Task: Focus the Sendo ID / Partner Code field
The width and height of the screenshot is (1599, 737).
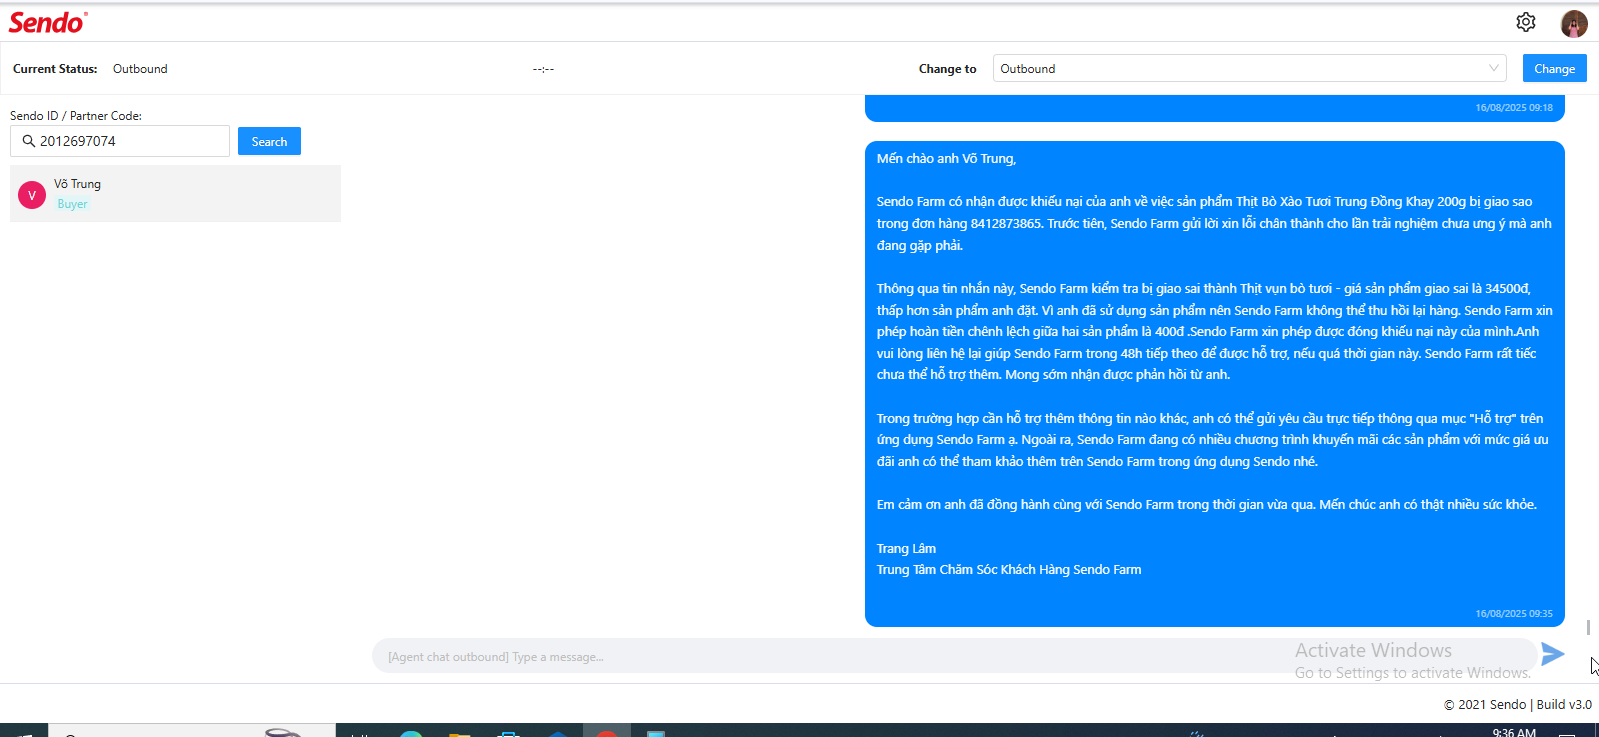Action: click(120, 141)
